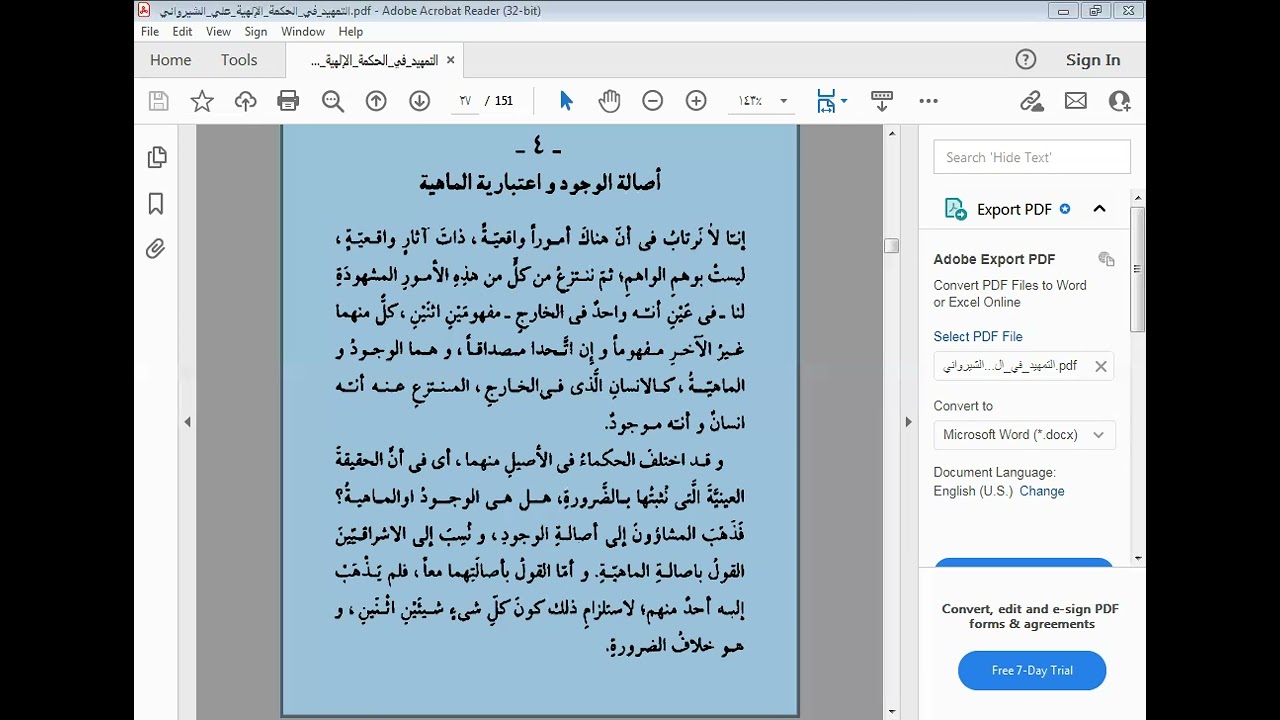Open the File menu
The image size is (1280, 720).
point(150,31)
